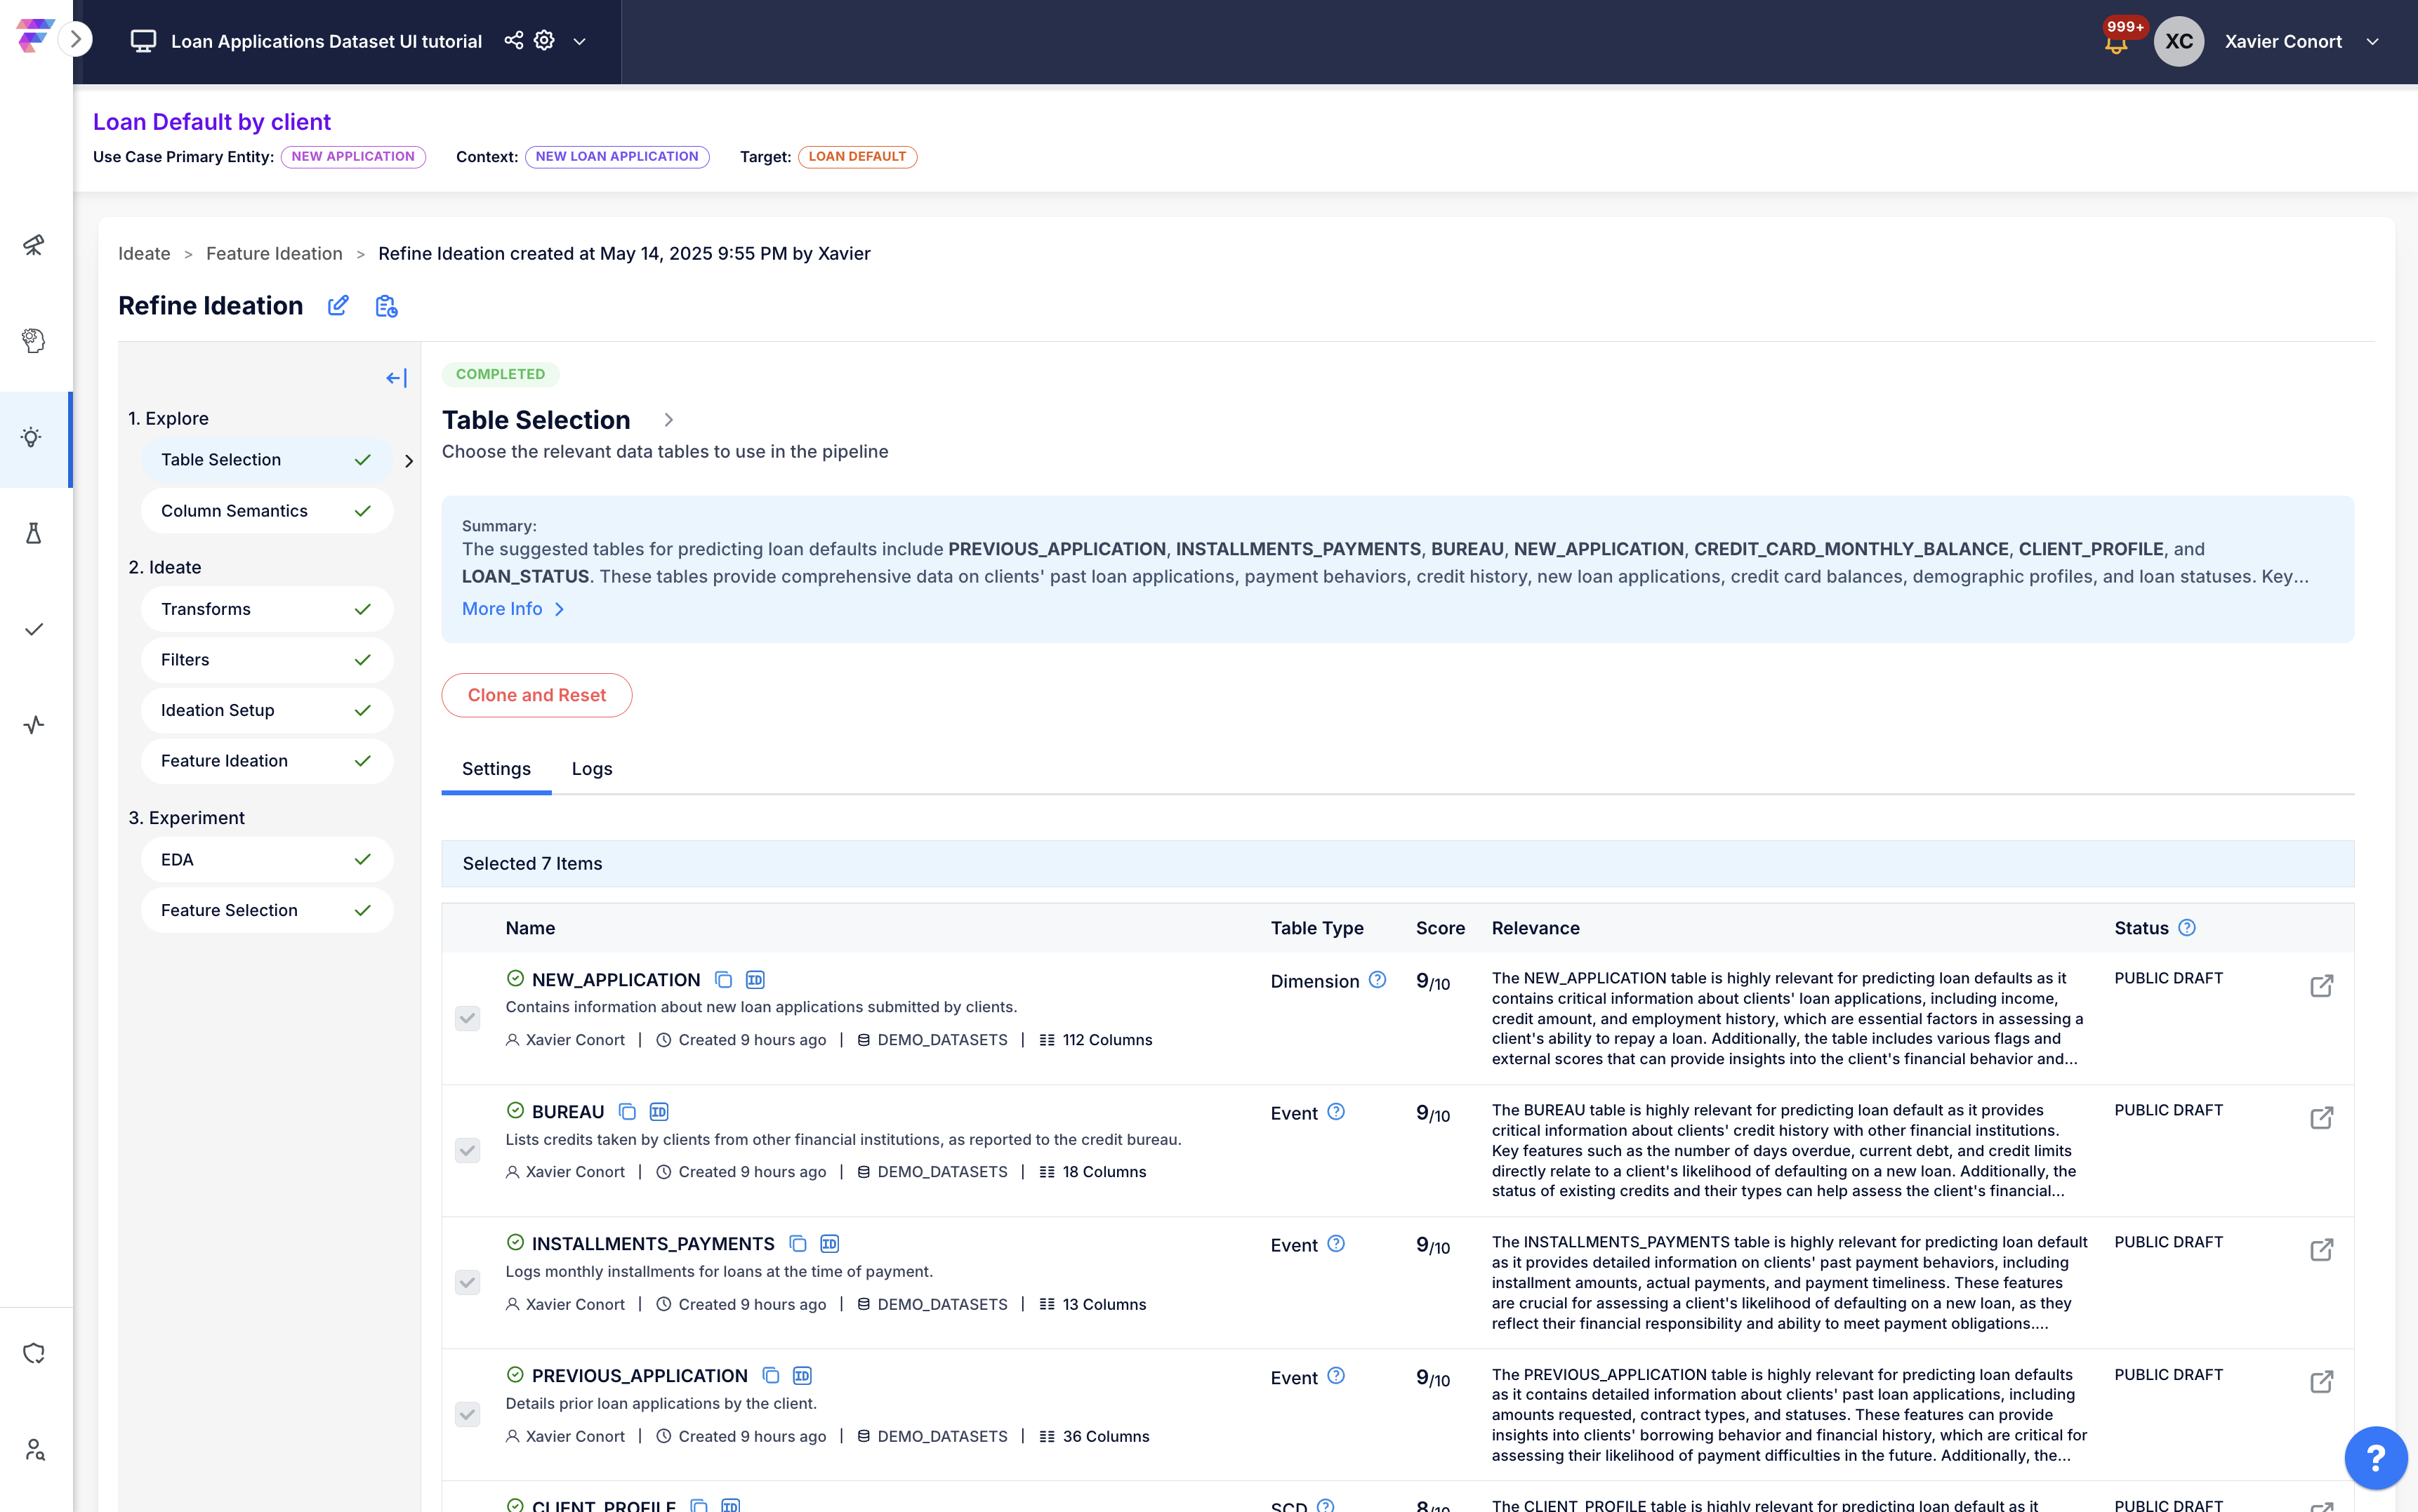This screenshot has width=2418, height=1512.
Task: Expand summary with More Info link
Action: pyautogui.click(x=513, y=608)
